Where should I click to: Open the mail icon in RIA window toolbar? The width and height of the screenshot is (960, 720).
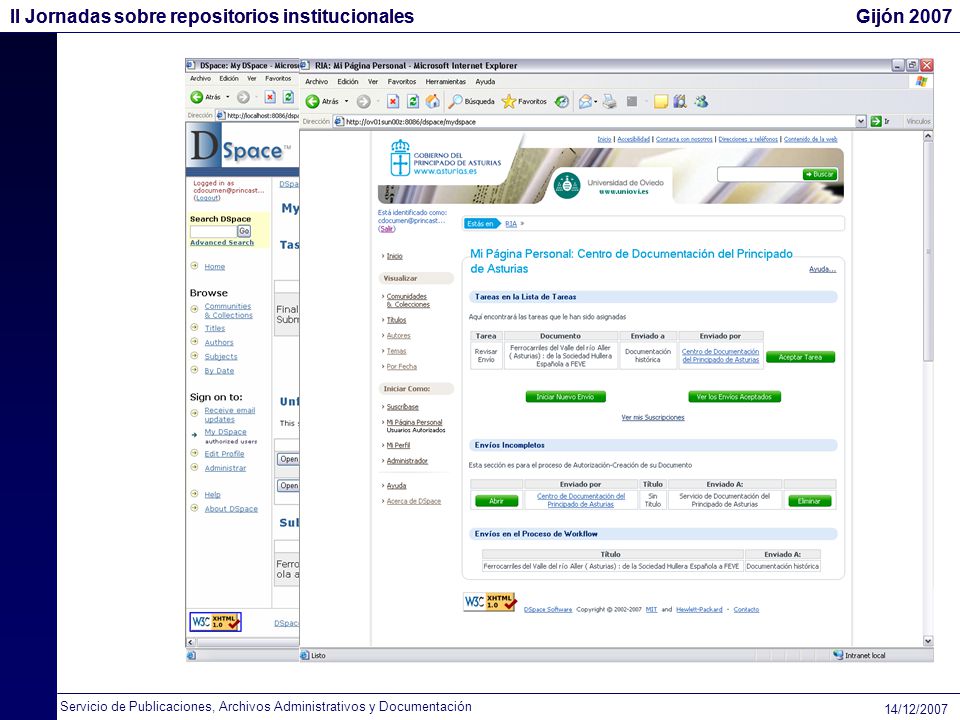click(x=585, y=102)
